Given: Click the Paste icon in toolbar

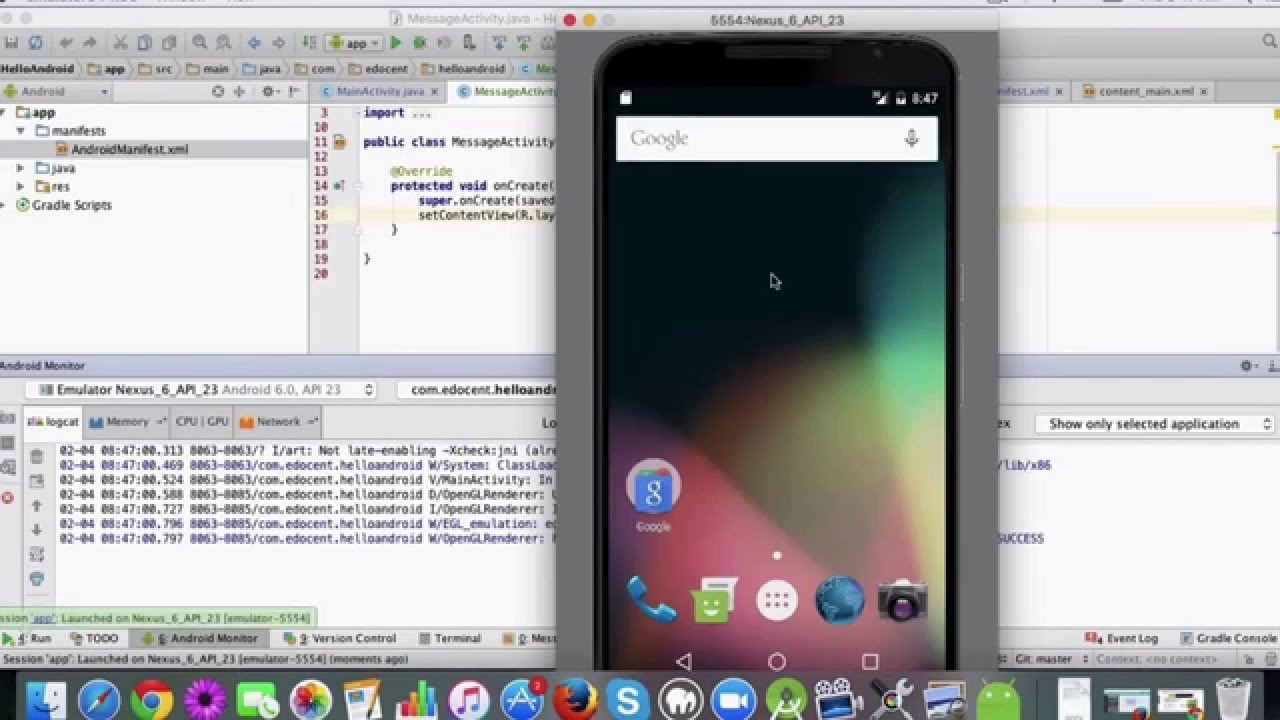Looking at the screenshot, I should pos(167,43).
